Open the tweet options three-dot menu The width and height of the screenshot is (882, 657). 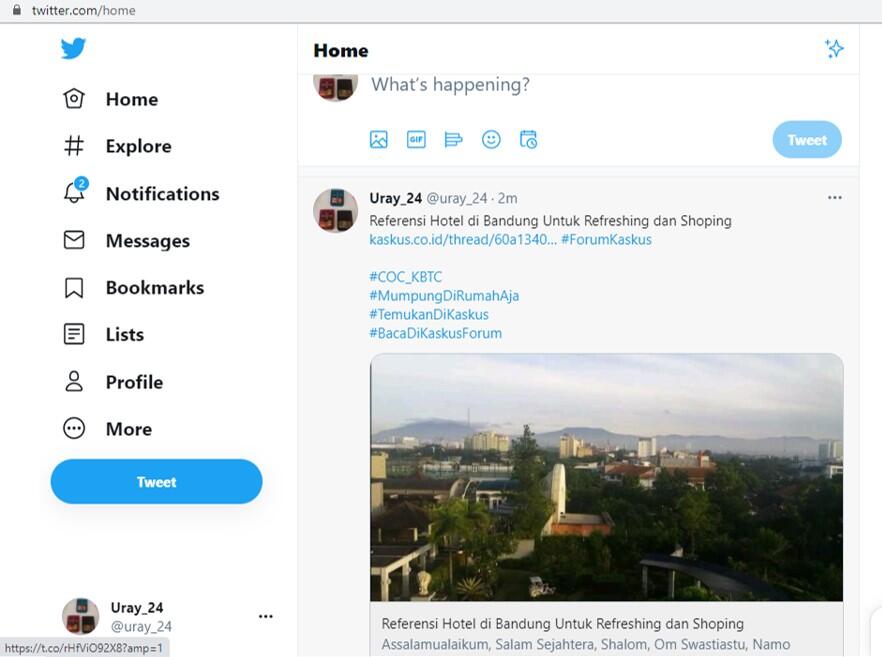click(x=835, y=198)
